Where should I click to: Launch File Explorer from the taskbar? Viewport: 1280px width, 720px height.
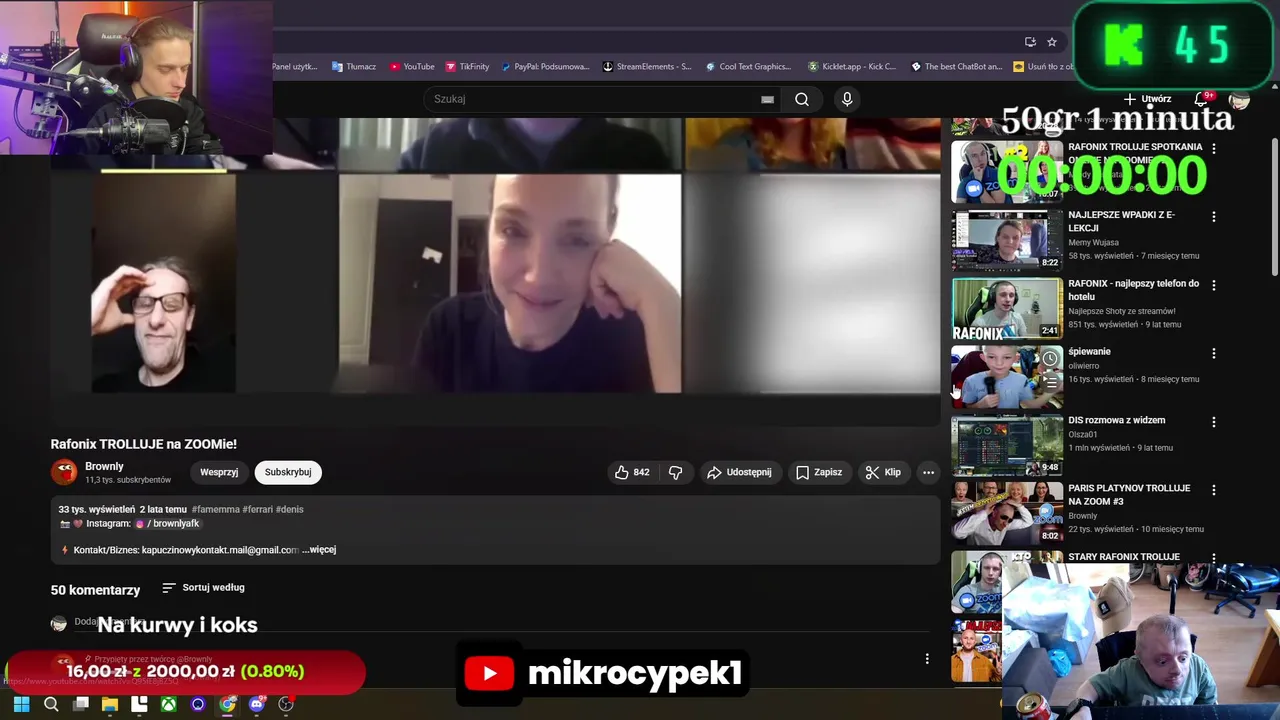click(110, 704)
